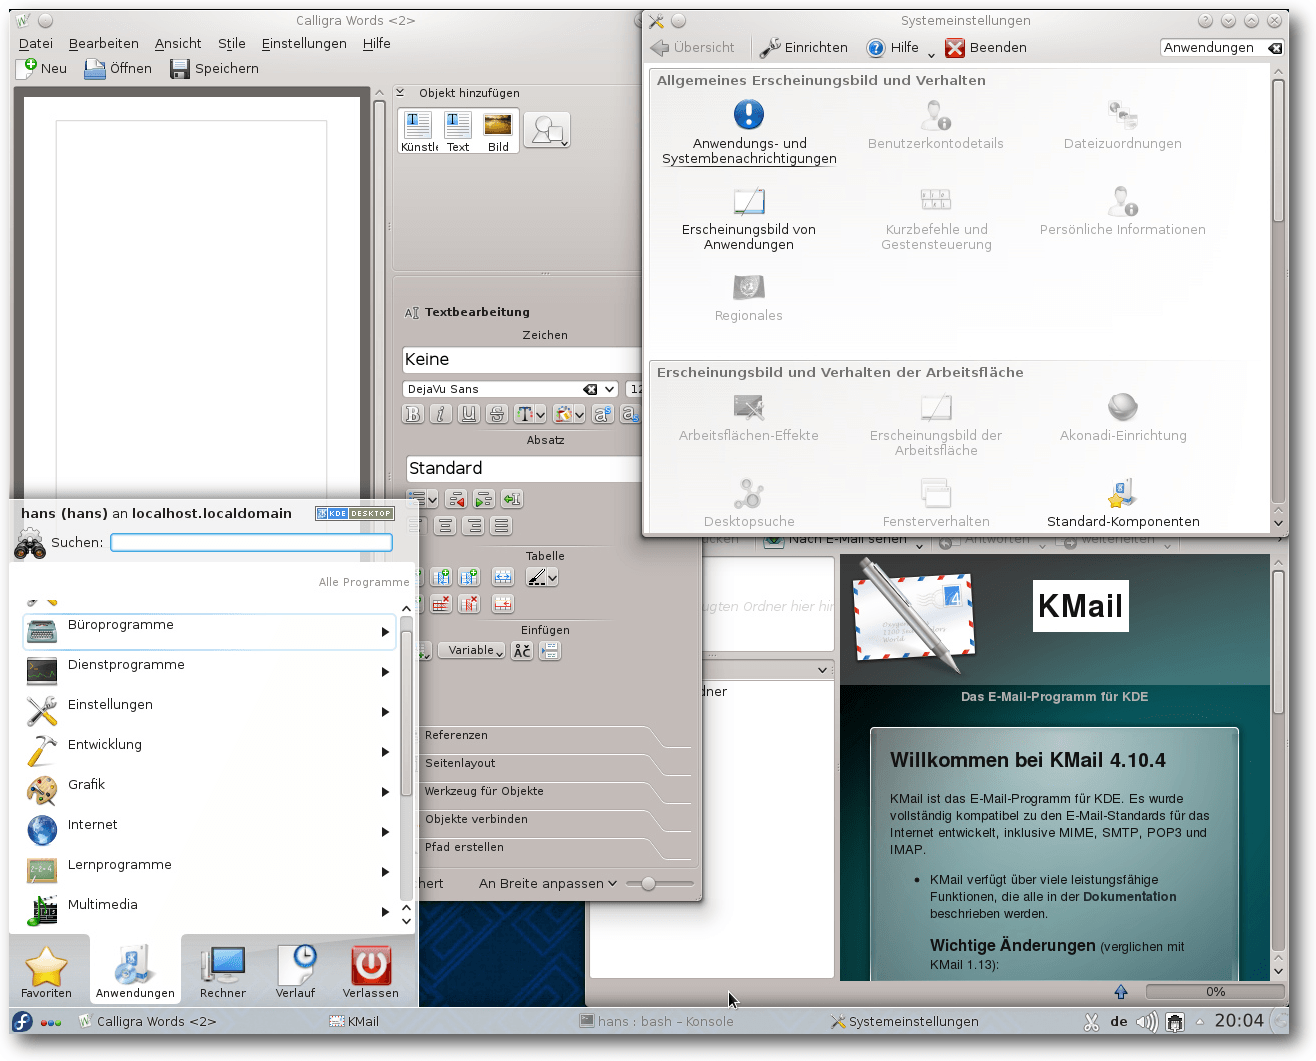Switch to Verlassen tab in launcher
The height and width of the screenshot is (1061, 1316).
pos(371,971)
